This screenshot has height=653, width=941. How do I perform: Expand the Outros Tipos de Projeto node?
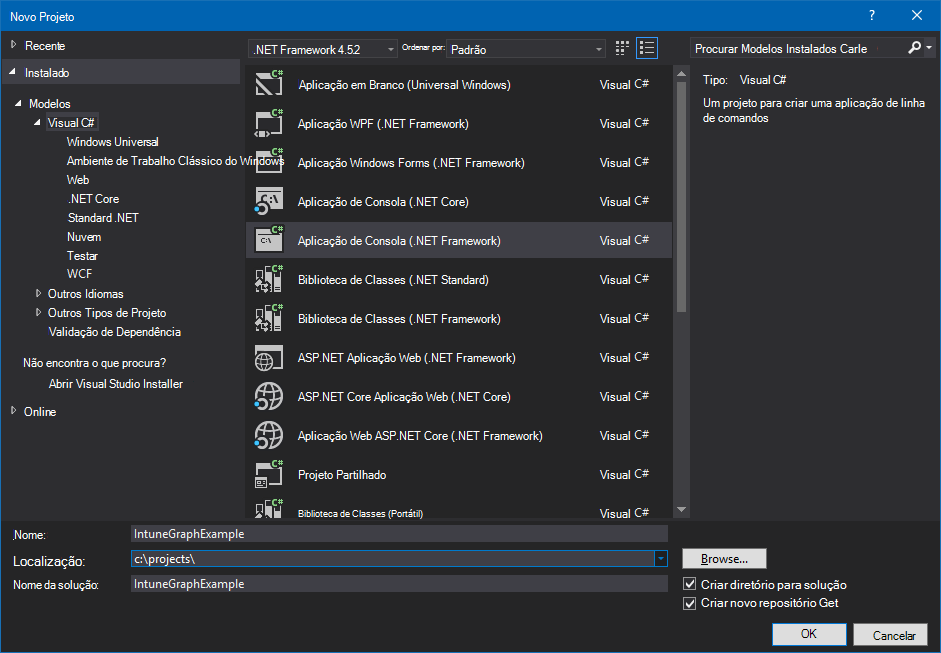click(38, 313)
